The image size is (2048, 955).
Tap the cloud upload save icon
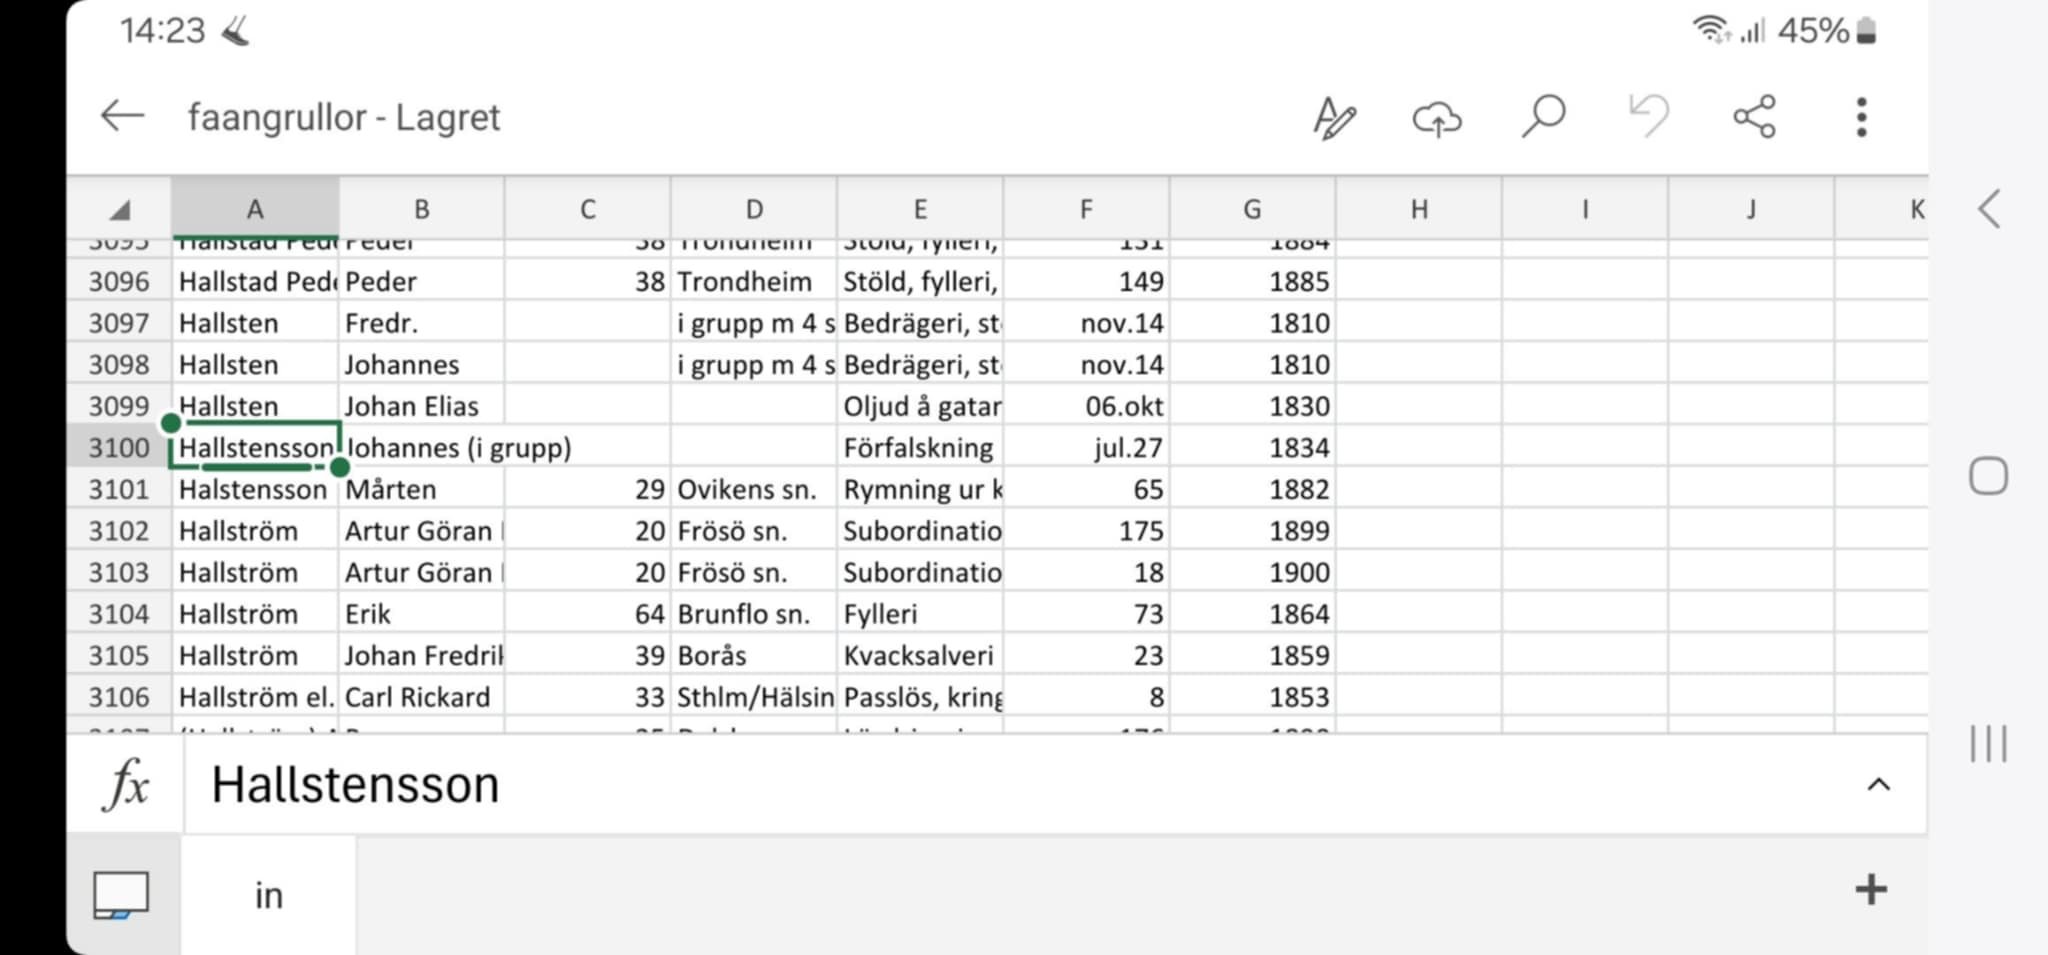(1437, 119)
